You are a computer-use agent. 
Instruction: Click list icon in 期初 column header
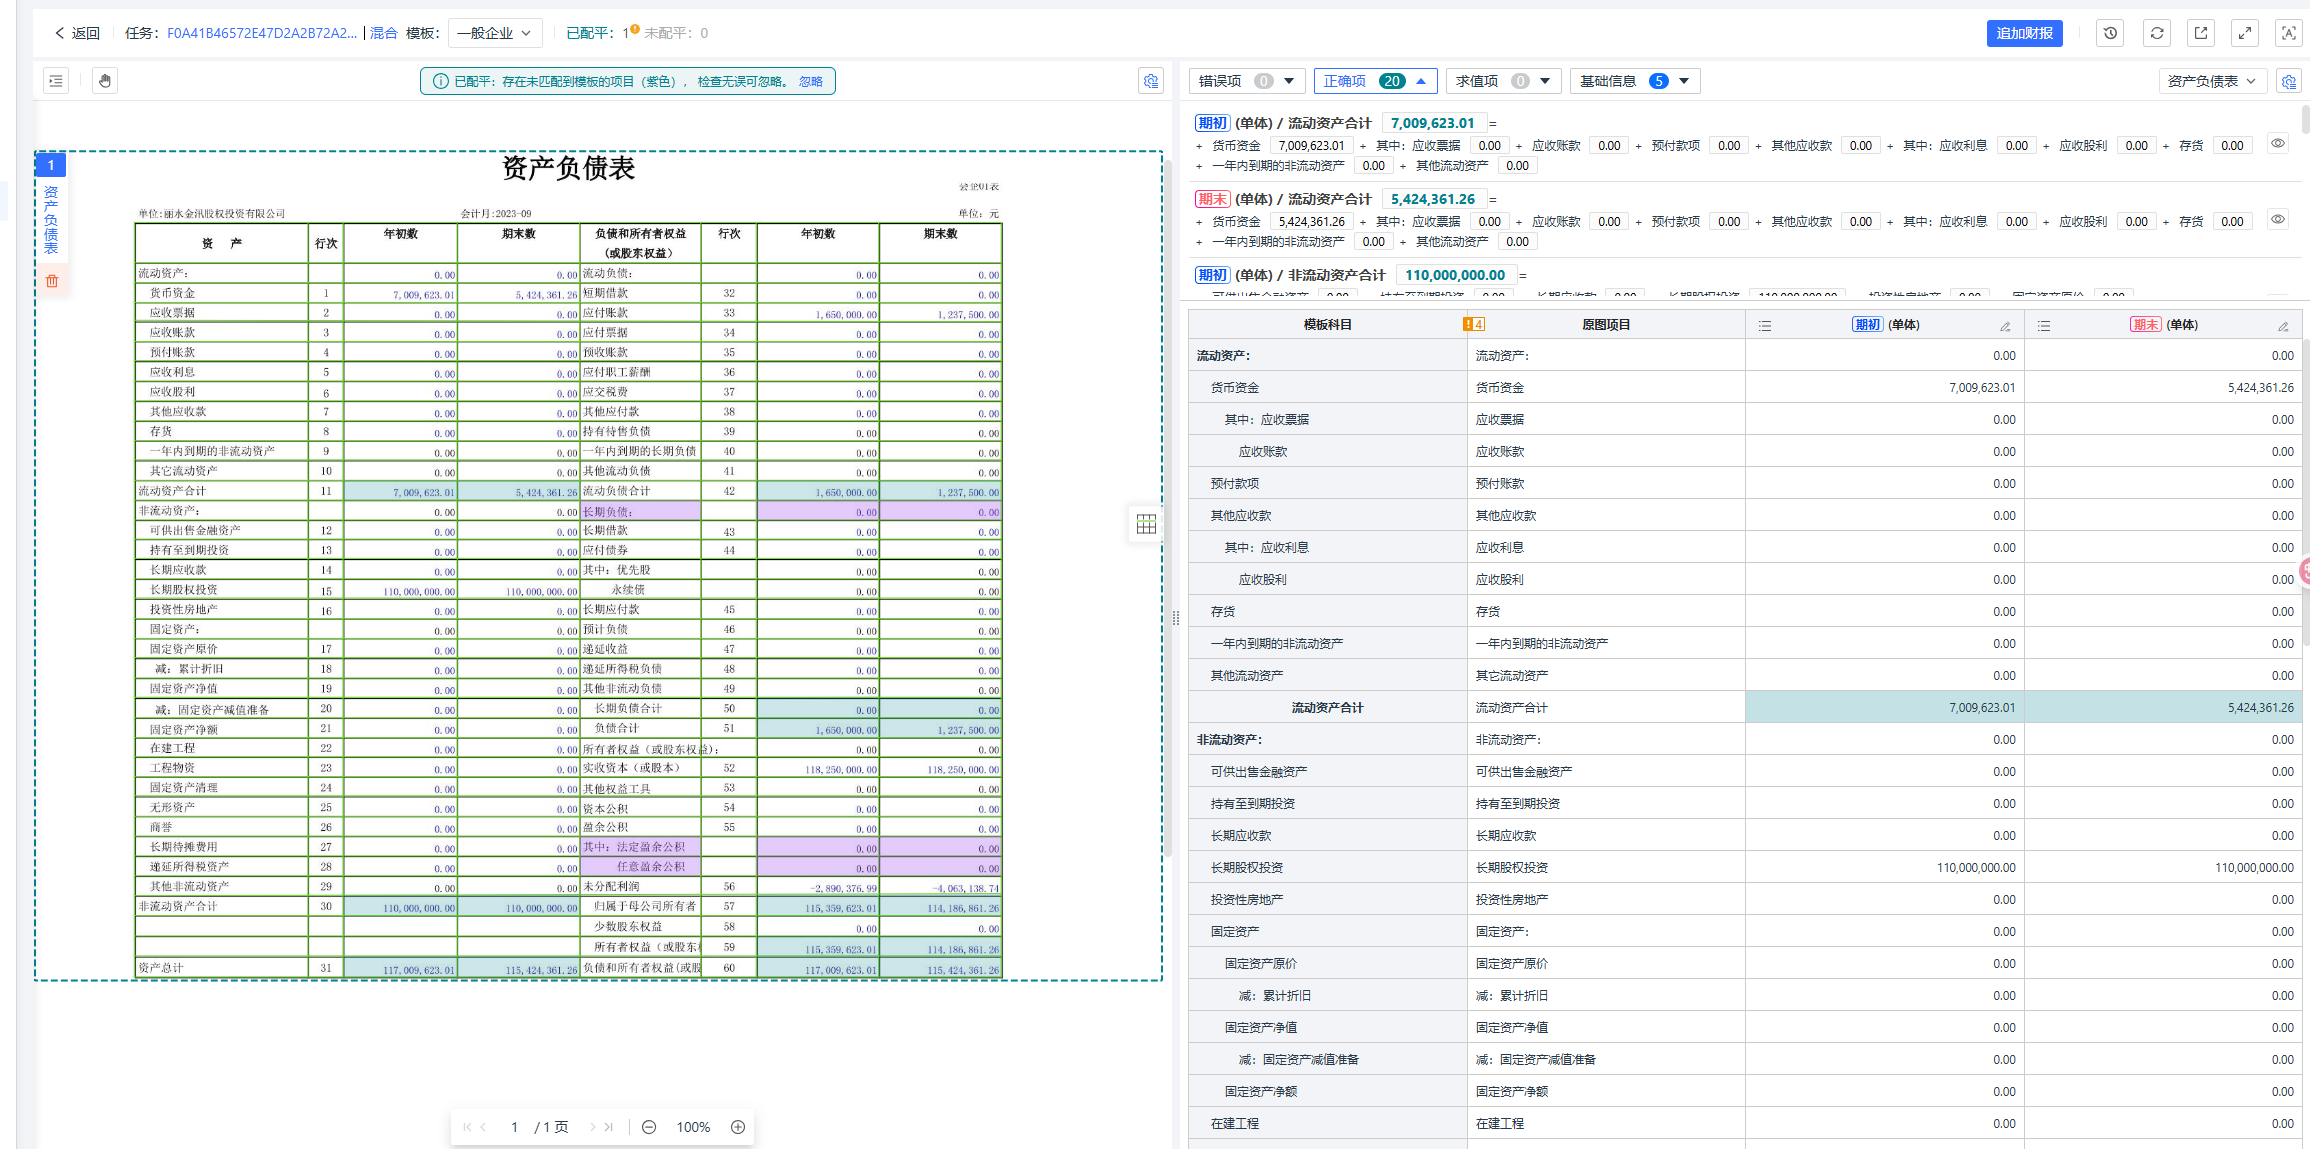click(1765, 326)
